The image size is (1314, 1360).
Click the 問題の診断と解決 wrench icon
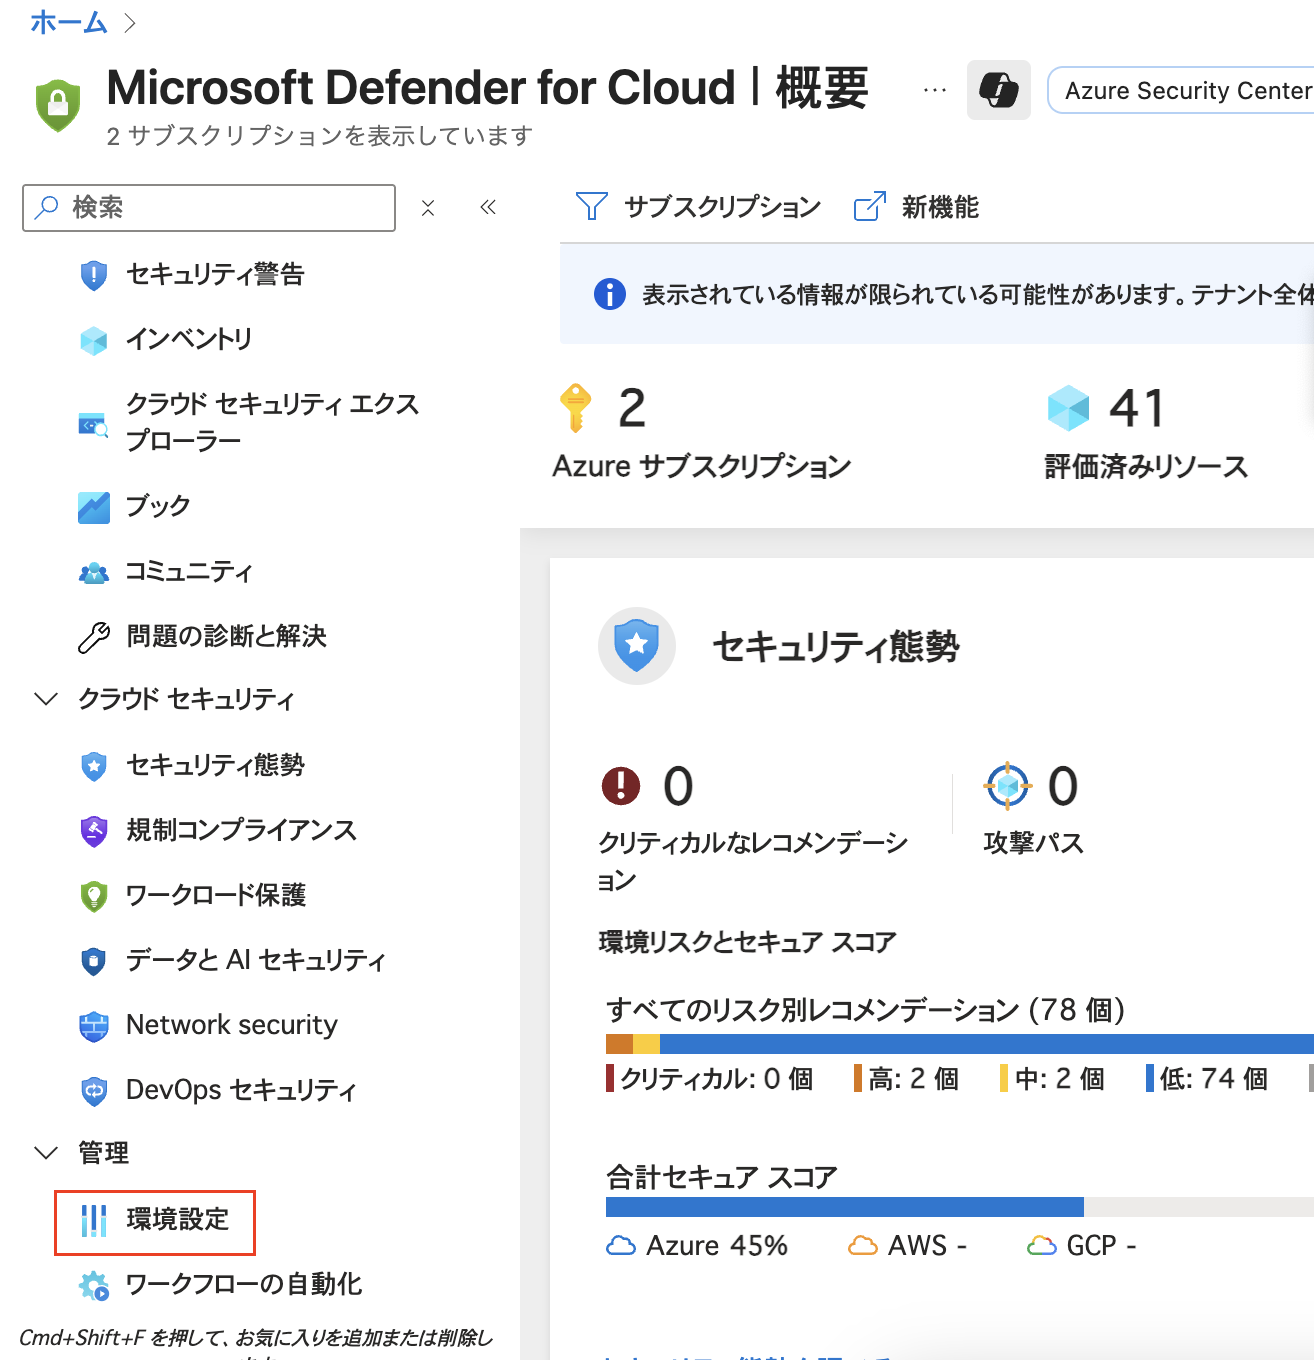click(x=93, y=637)
